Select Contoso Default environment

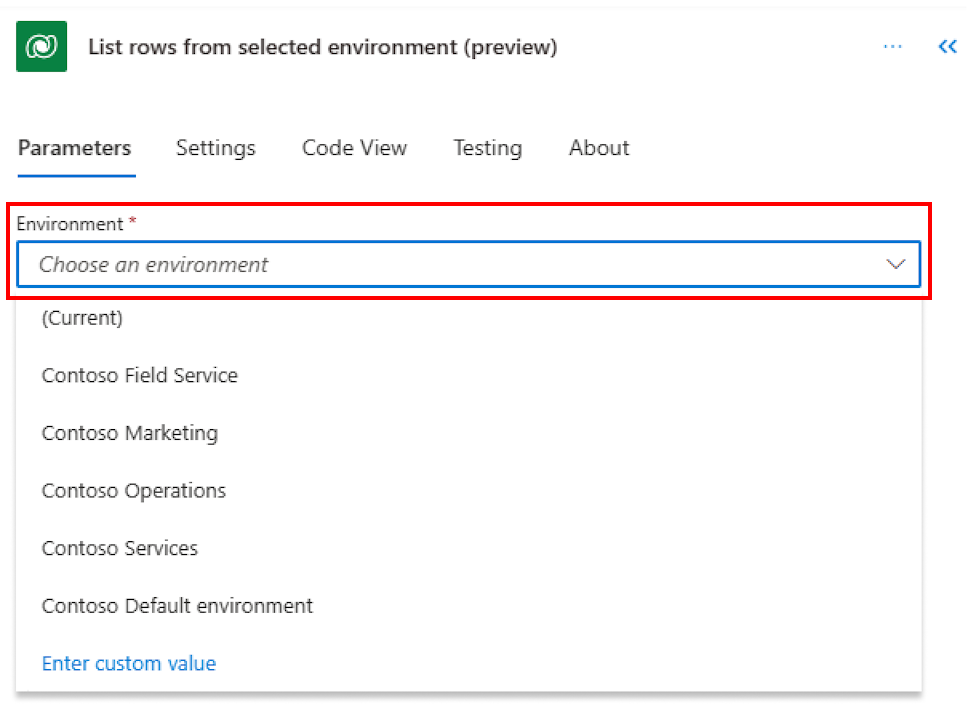coord(177,606)
